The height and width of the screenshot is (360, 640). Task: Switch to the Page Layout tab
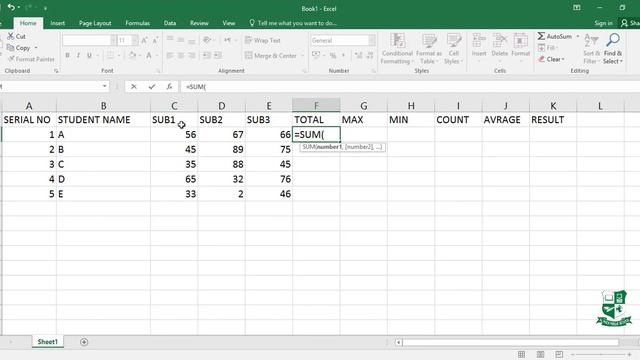[95, 23]
